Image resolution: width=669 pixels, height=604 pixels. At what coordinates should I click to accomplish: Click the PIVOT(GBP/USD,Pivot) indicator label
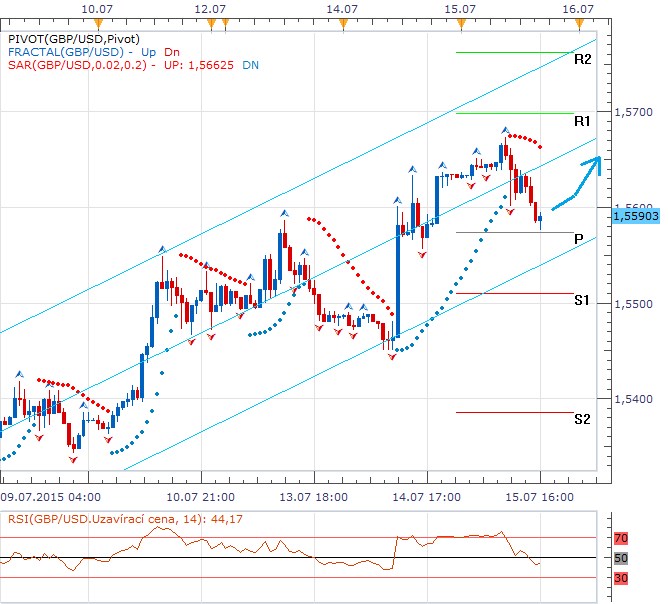pos(69,39)
